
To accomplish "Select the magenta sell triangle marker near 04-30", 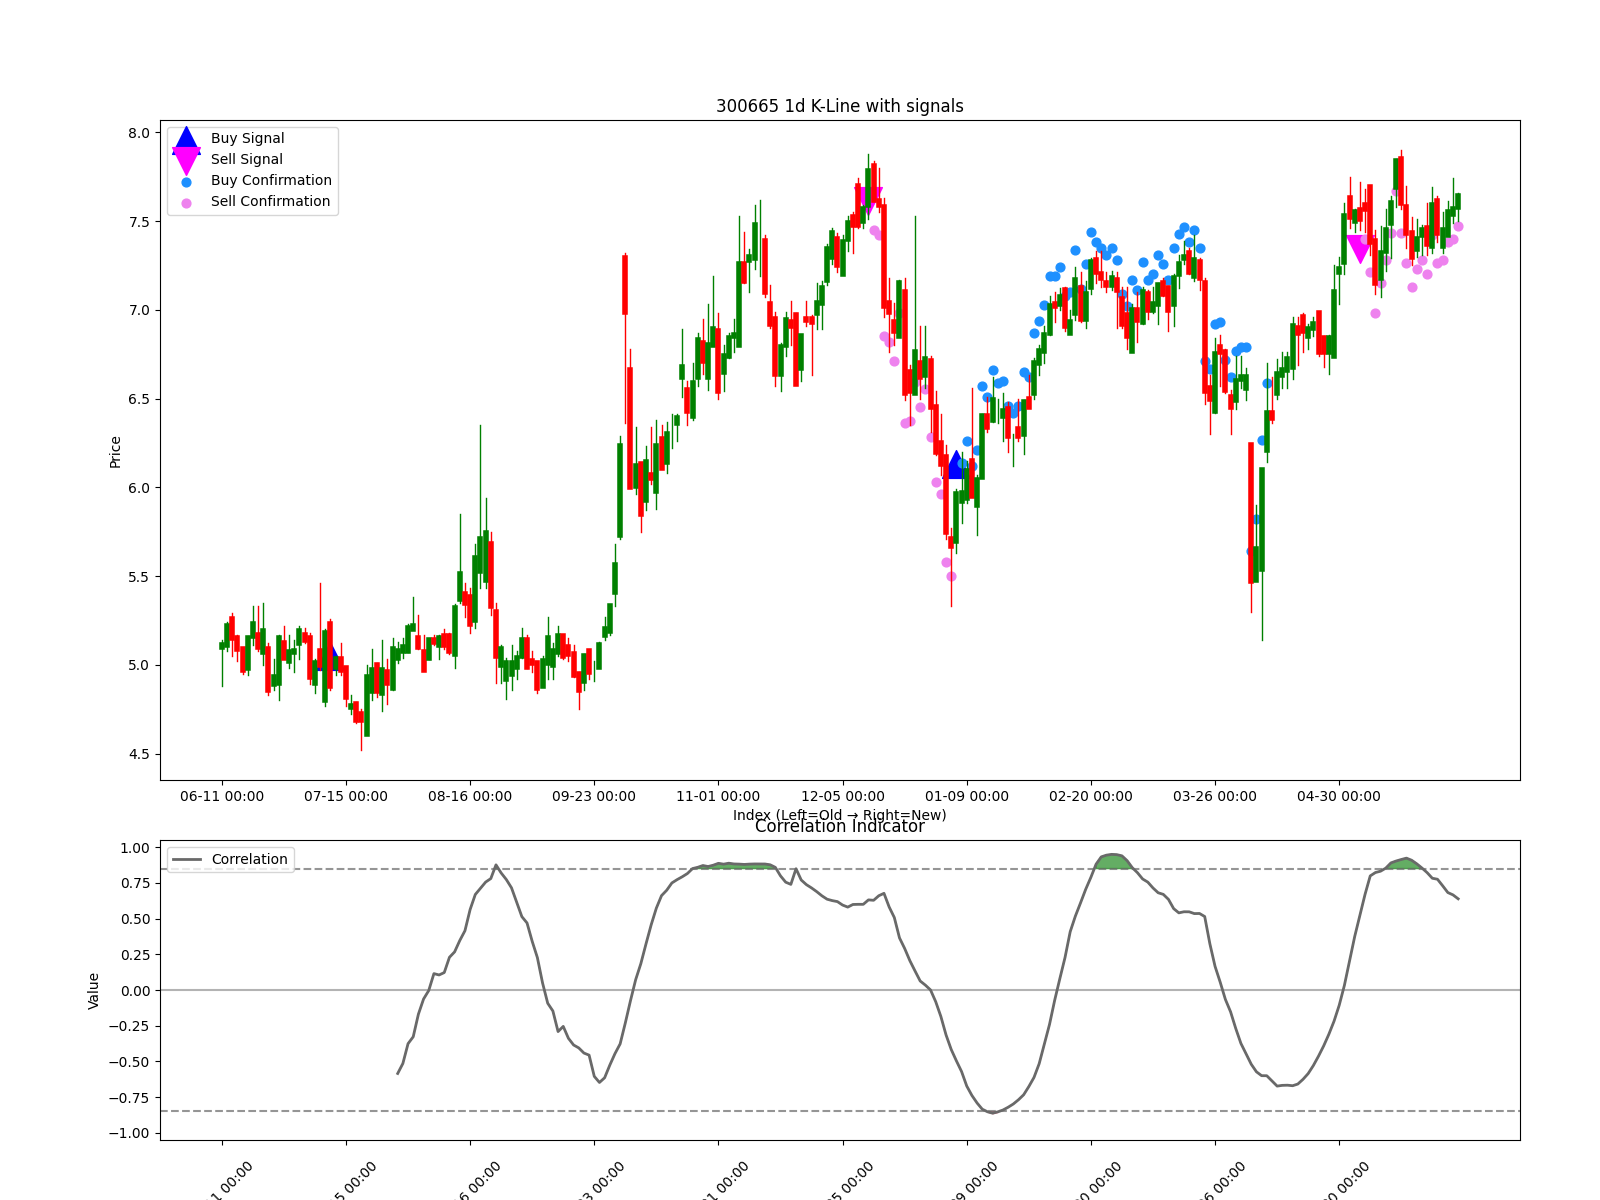I will [1359, 249].
